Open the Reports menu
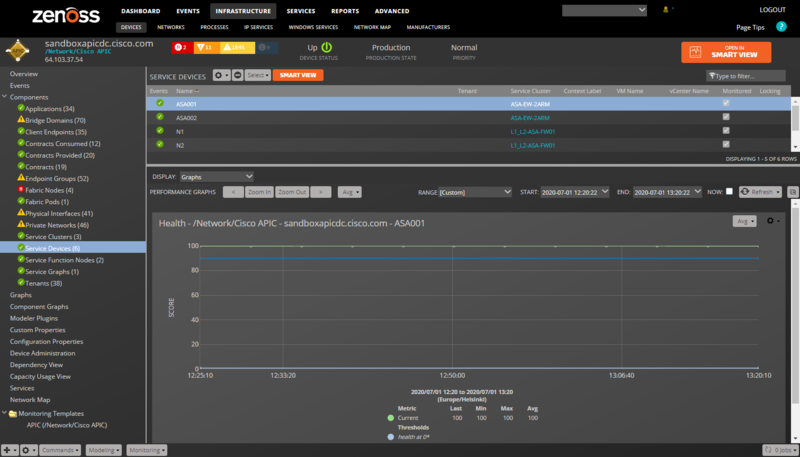Image resolution: width=800 pixels, height=457 pixels. pos(345,11)
